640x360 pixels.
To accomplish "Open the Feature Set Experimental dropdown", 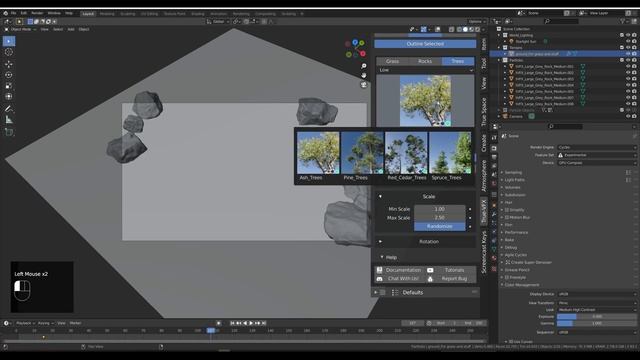I will pyautogui.click(x=597, y=155).
